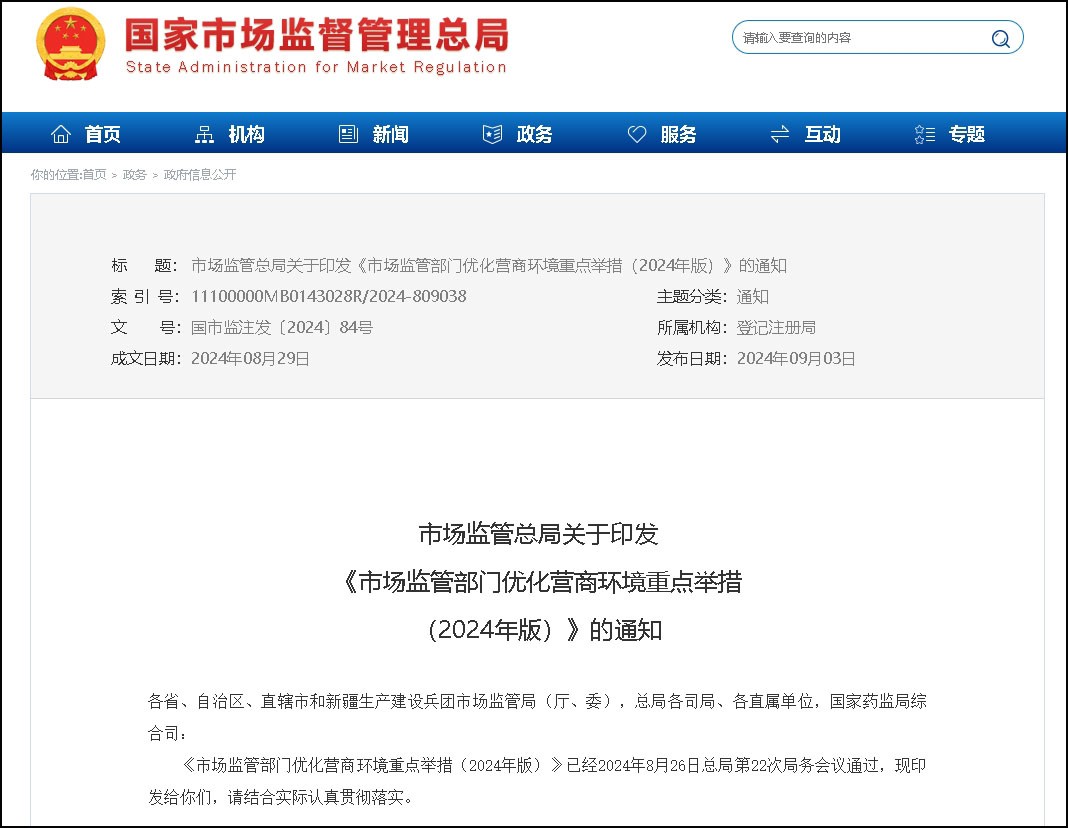
Task: Open the 服务 navigation section
Action: (x=678, y=134)
